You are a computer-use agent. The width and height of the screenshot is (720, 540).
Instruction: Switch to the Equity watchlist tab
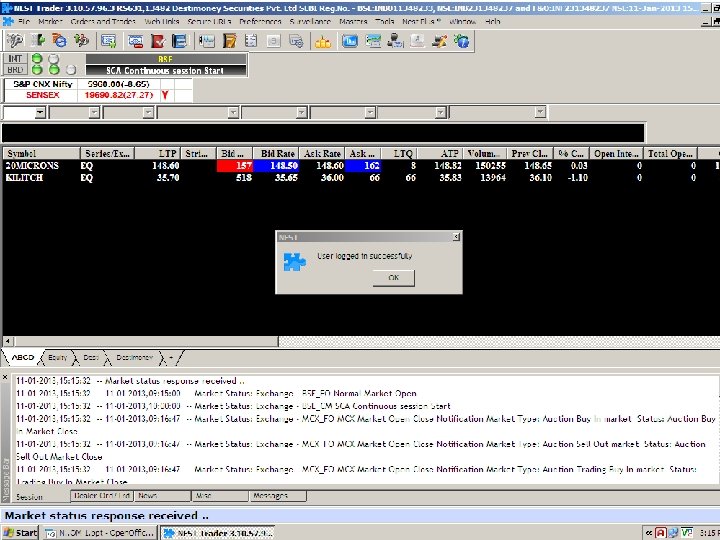click(57, 357)
